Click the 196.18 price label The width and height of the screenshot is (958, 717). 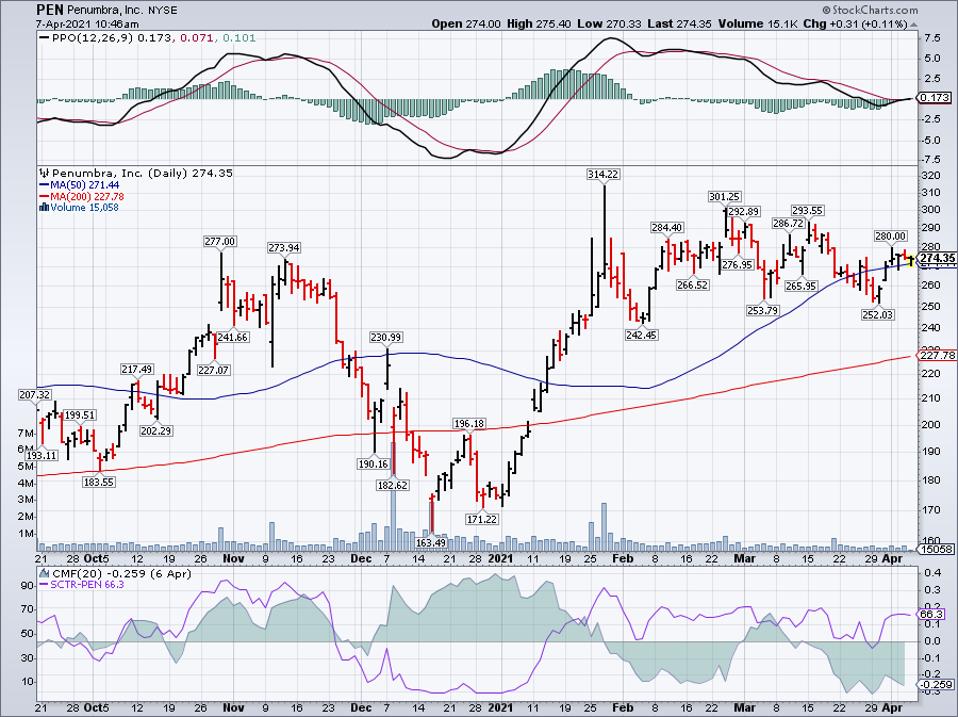point(469,423)
